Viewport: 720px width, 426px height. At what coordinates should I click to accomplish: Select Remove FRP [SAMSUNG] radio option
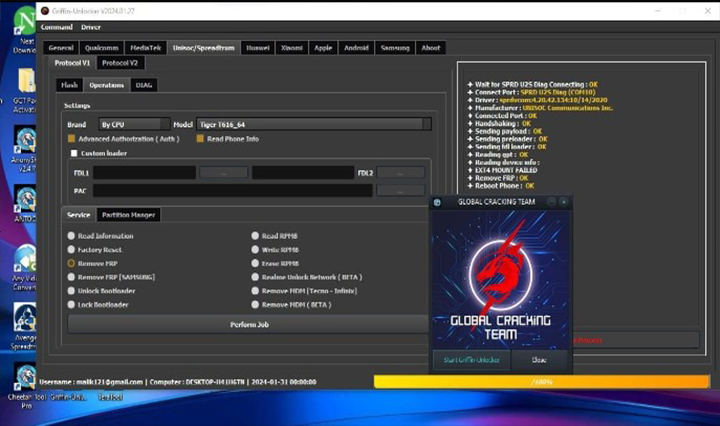click(71, 277)
